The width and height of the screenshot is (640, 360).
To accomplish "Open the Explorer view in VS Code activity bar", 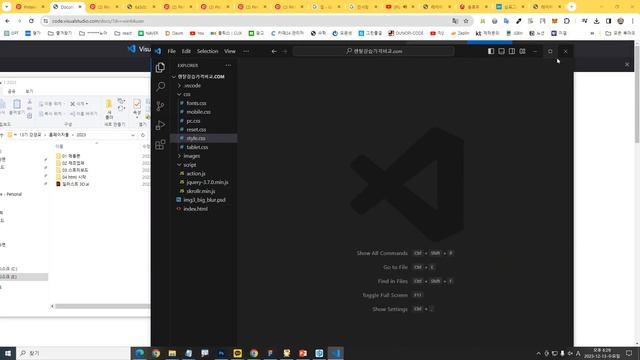I will (160, 67).
